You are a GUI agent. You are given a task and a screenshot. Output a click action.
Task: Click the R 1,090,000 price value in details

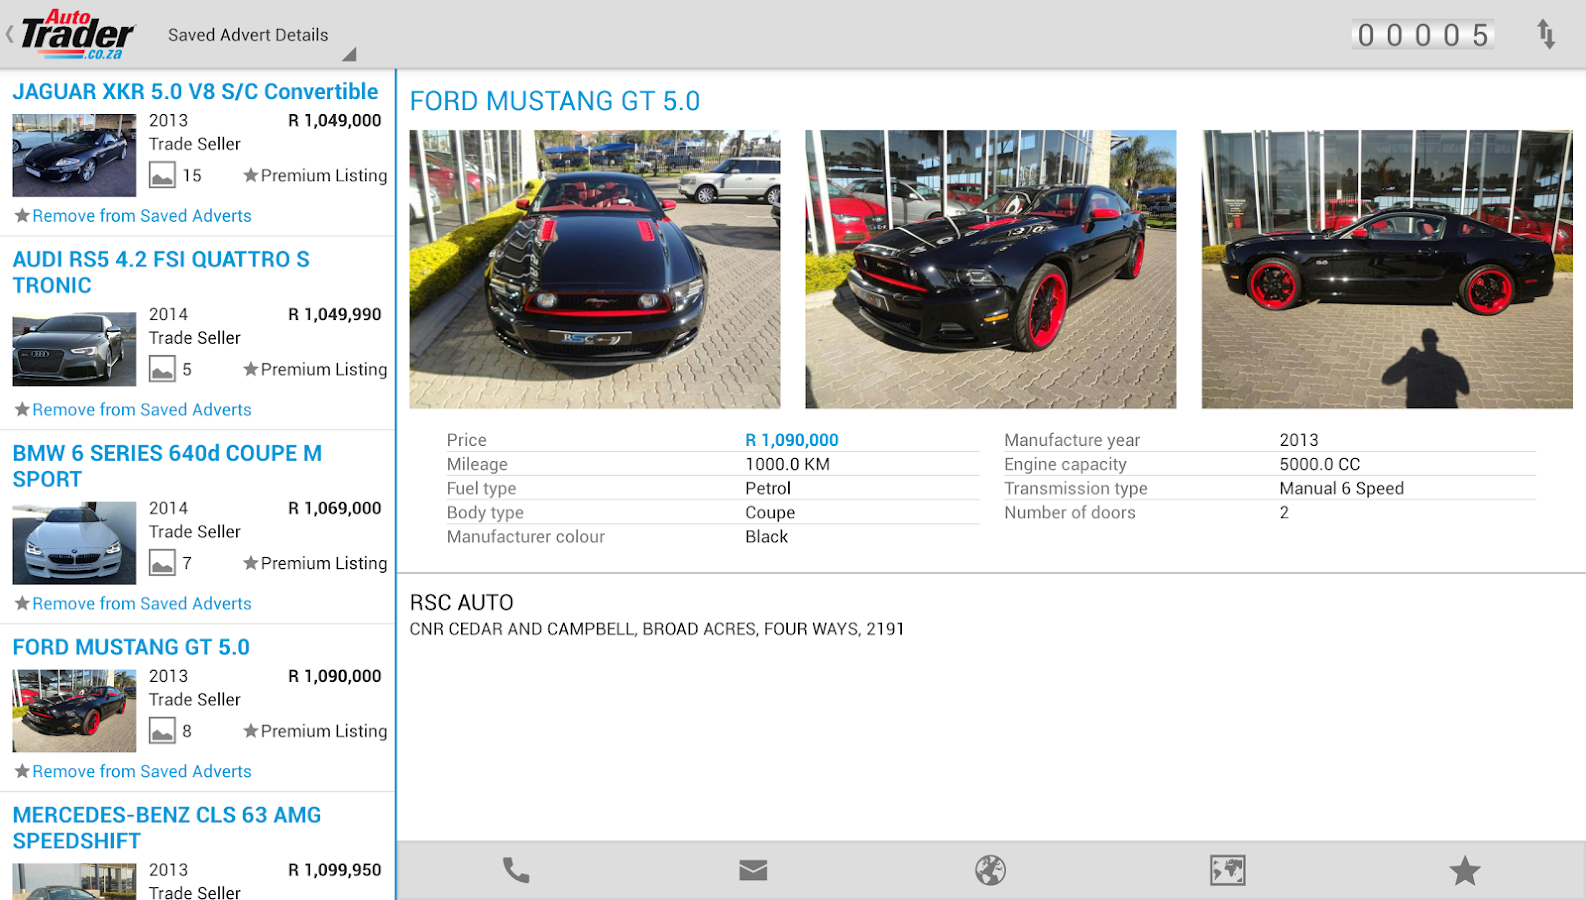(792, 440)
